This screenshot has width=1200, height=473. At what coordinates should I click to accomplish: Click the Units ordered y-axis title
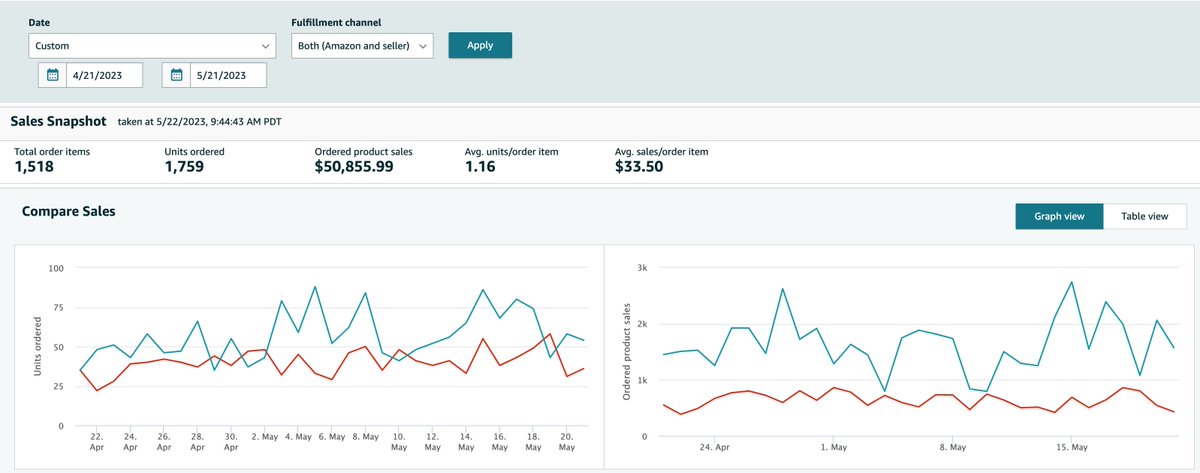39,347
